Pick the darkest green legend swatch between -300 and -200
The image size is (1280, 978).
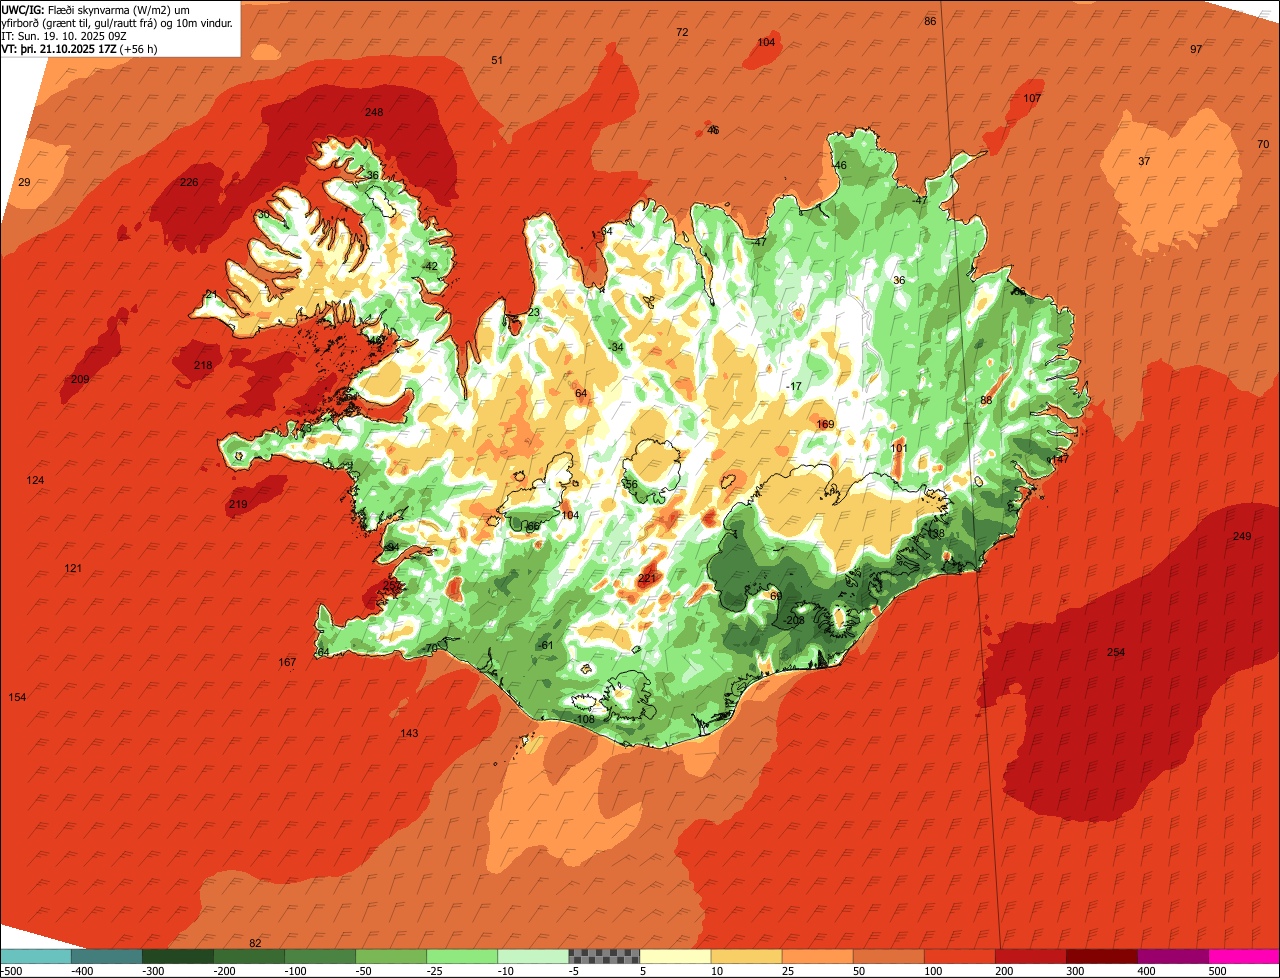[x=178, y=955]
